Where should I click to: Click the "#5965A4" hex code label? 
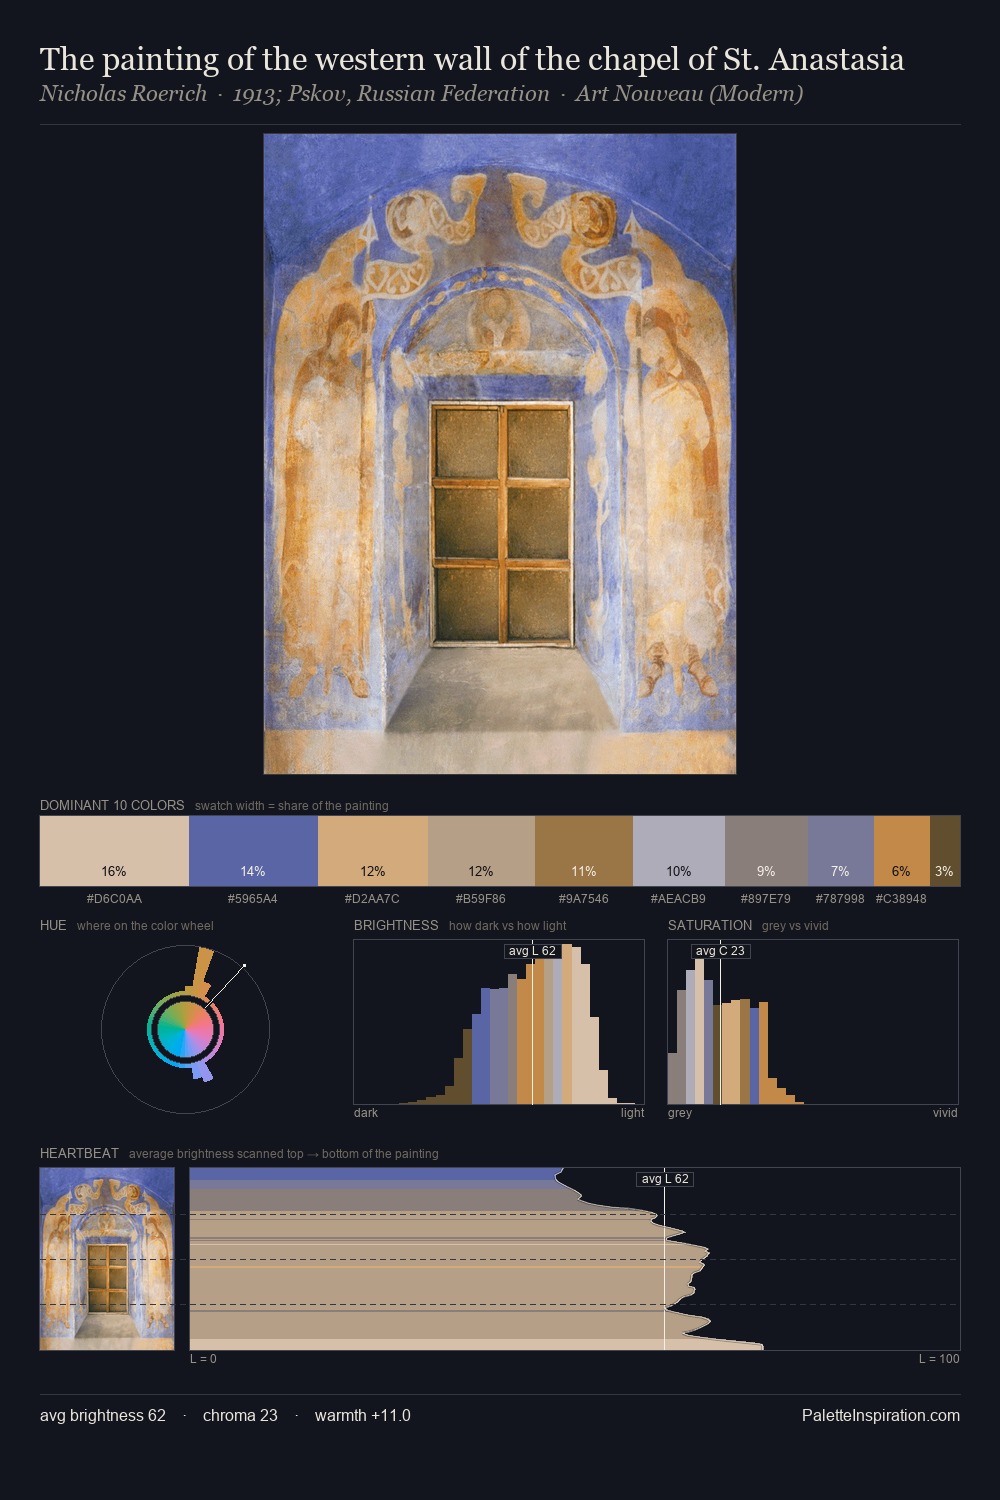click(x=253, y=899)
